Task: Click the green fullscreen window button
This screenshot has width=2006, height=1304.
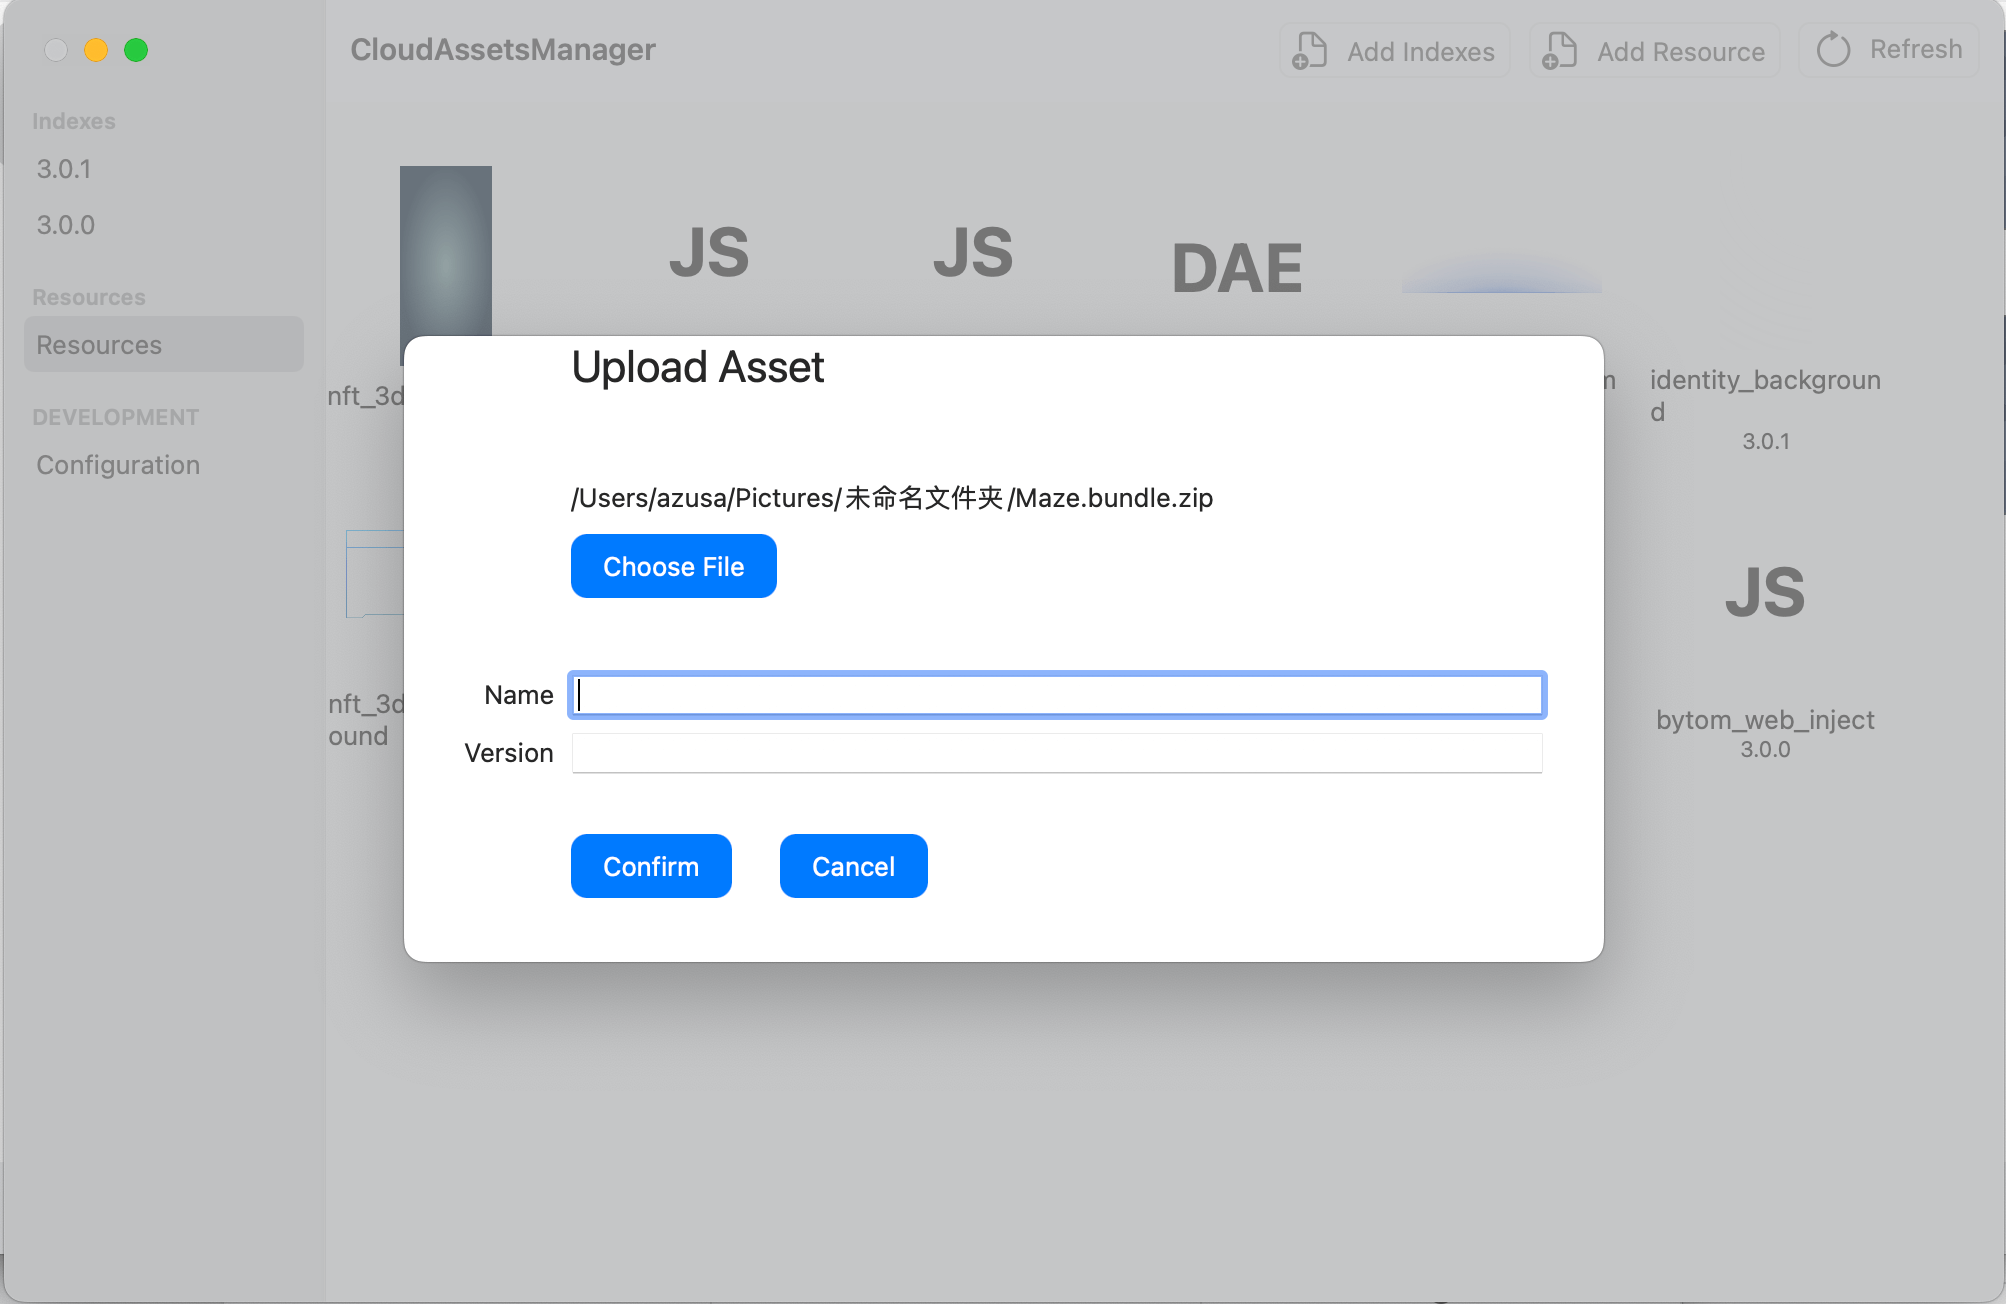Action: (x=136, y=50)
